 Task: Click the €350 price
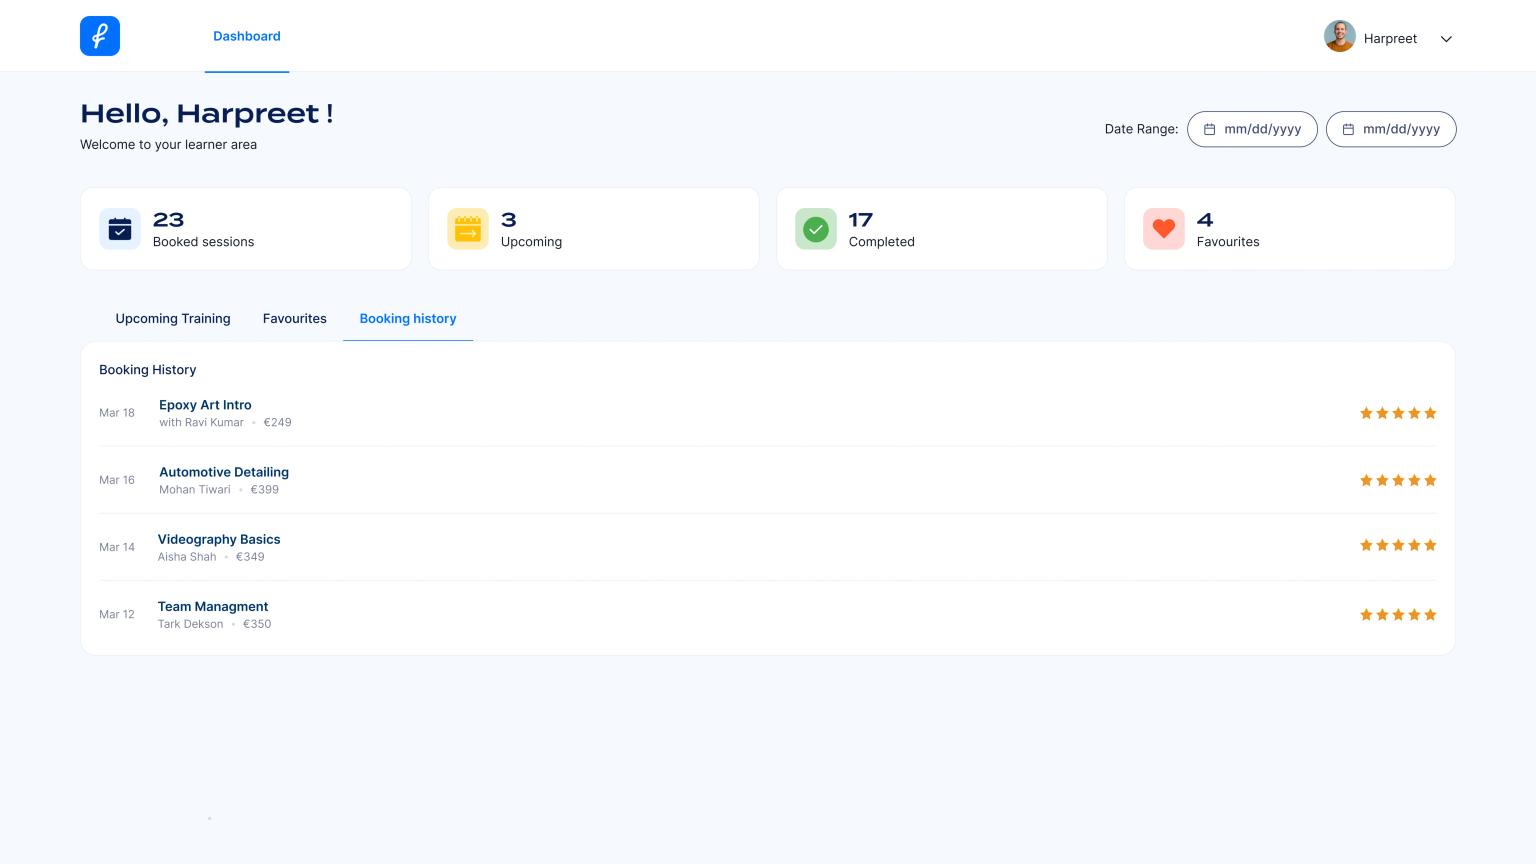257,624
